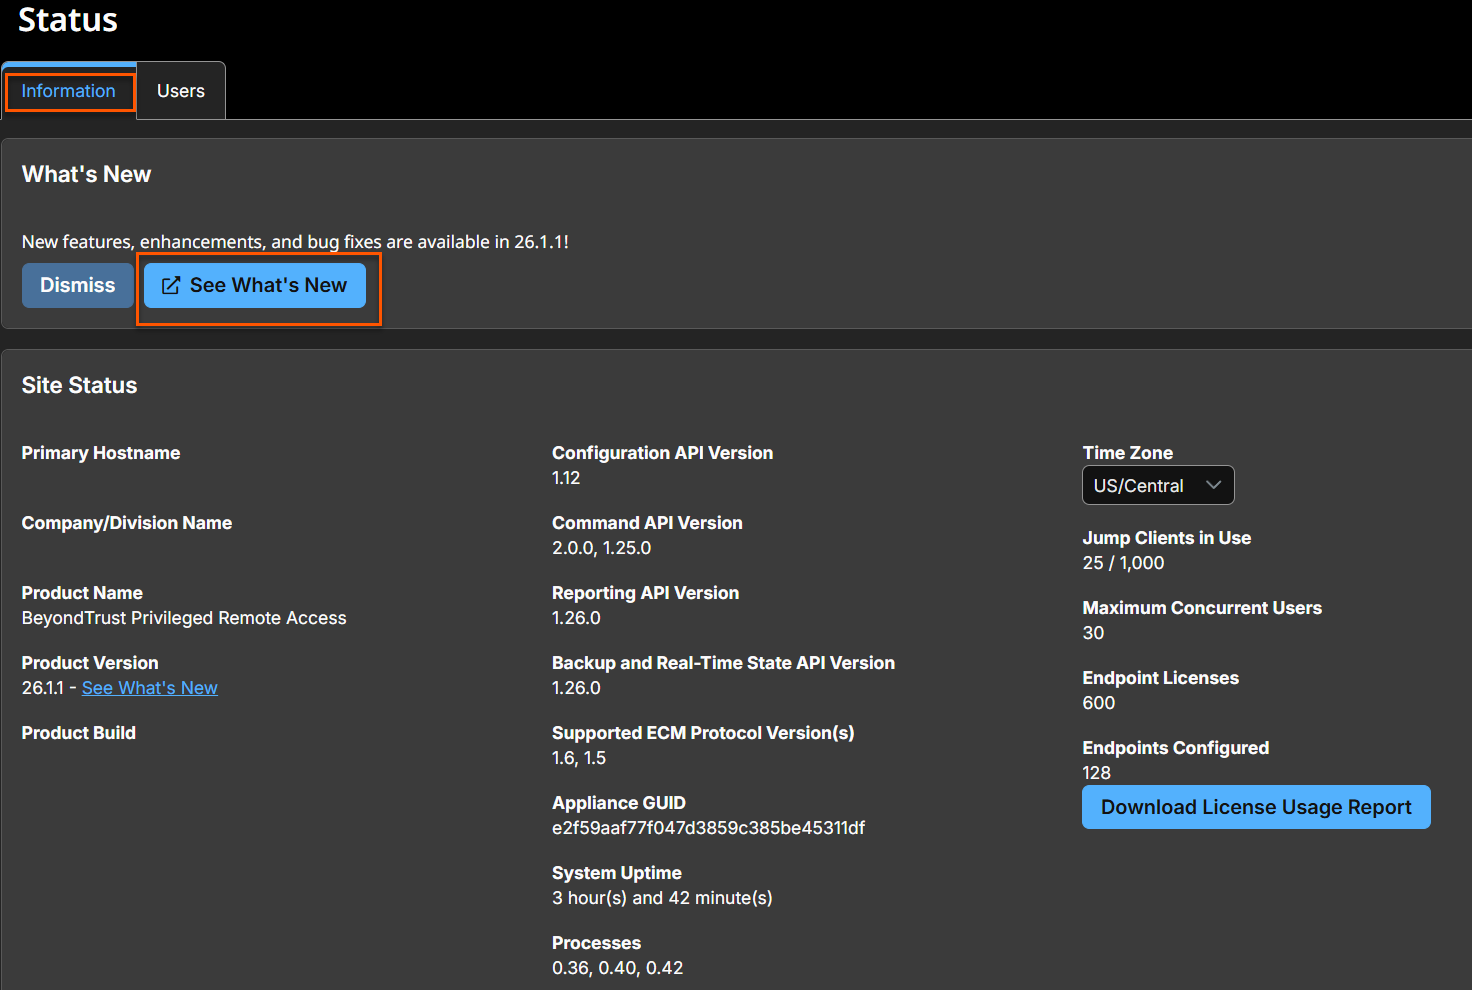Click the ECM Protocol value 1.6, 1.5
The width and height of the screenshot is (1472, 990).
click(x=579, y=758)
